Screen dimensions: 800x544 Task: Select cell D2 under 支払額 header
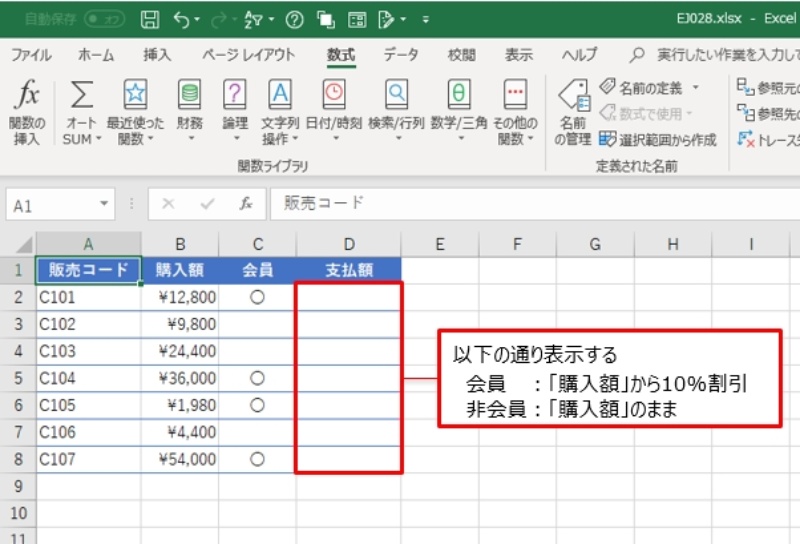[348, 297]
